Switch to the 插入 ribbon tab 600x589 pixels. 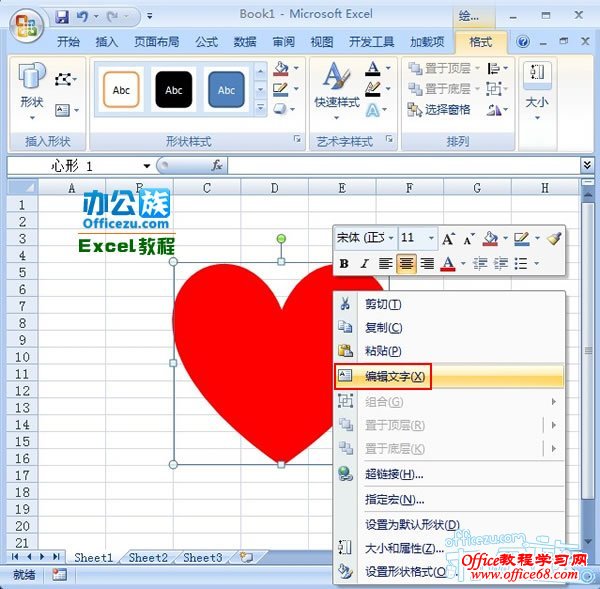click(106, 41)
